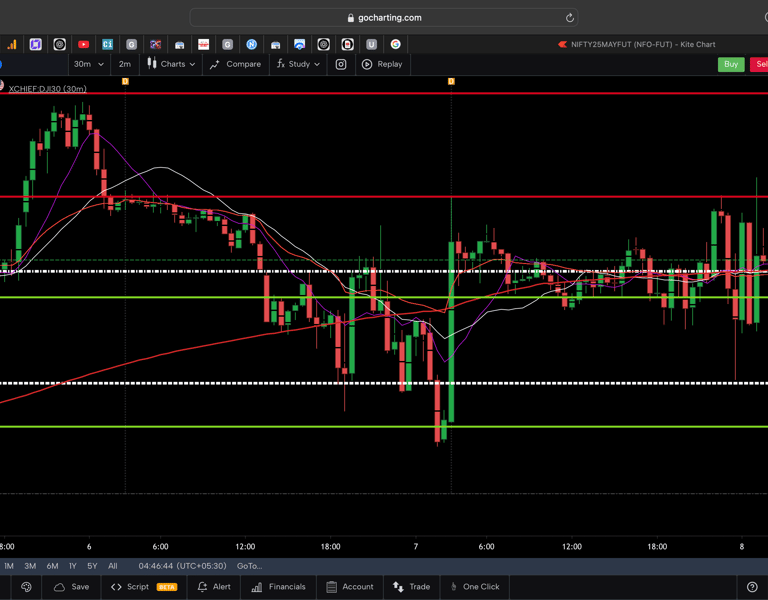
Task: Open the YouTube bookmark
Action: coord(83,45)
